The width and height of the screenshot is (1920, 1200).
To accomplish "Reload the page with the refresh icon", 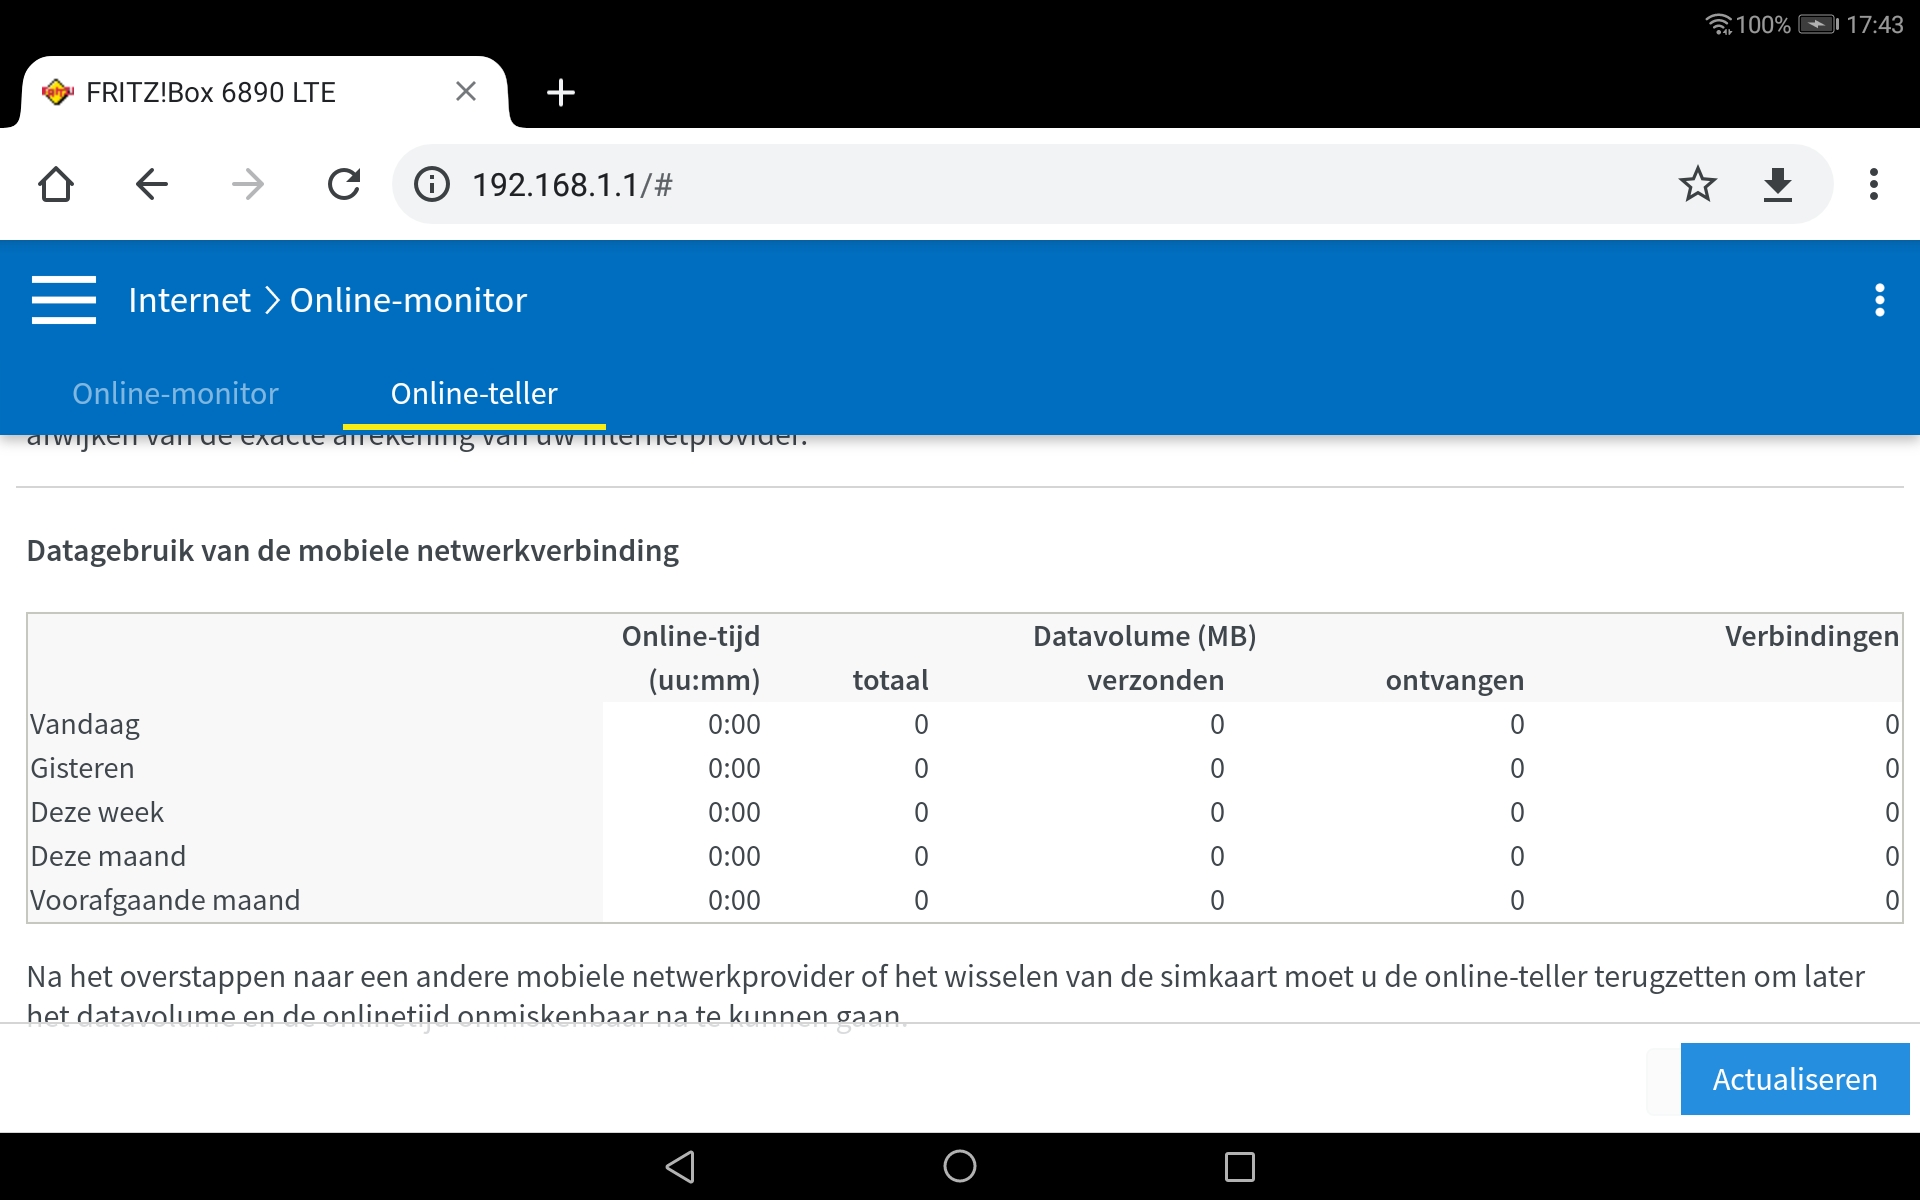I will 344,184.
